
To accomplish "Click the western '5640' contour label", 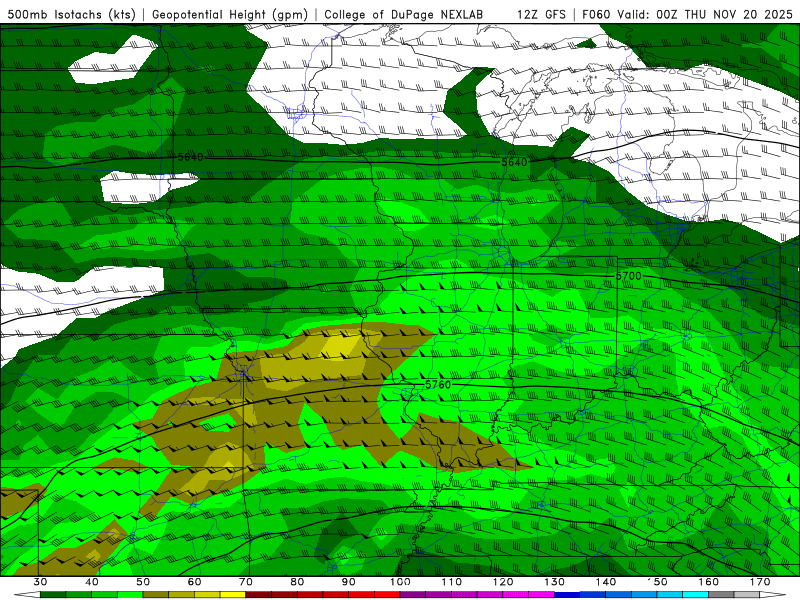I will pyautogui.click(x=190, y=157).
